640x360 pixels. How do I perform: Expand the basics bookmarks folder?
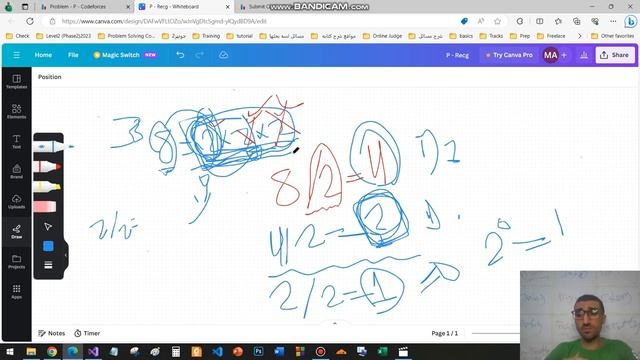click(x=461, y=36)
